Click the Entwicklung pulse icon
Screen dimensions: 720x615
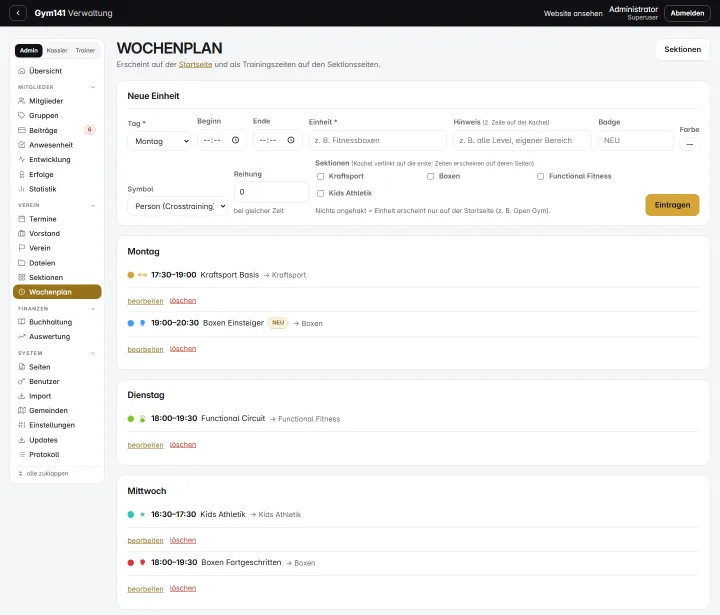[21, 159]
